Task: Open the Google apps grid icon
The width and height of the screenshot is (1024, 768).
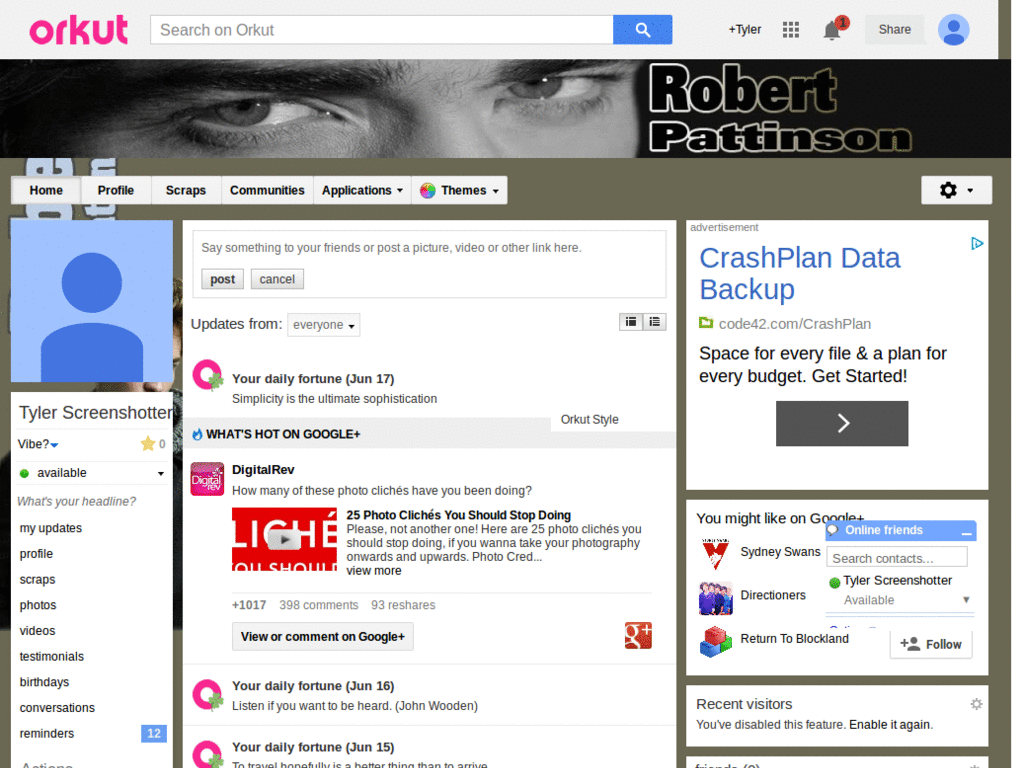Action: 791,29
